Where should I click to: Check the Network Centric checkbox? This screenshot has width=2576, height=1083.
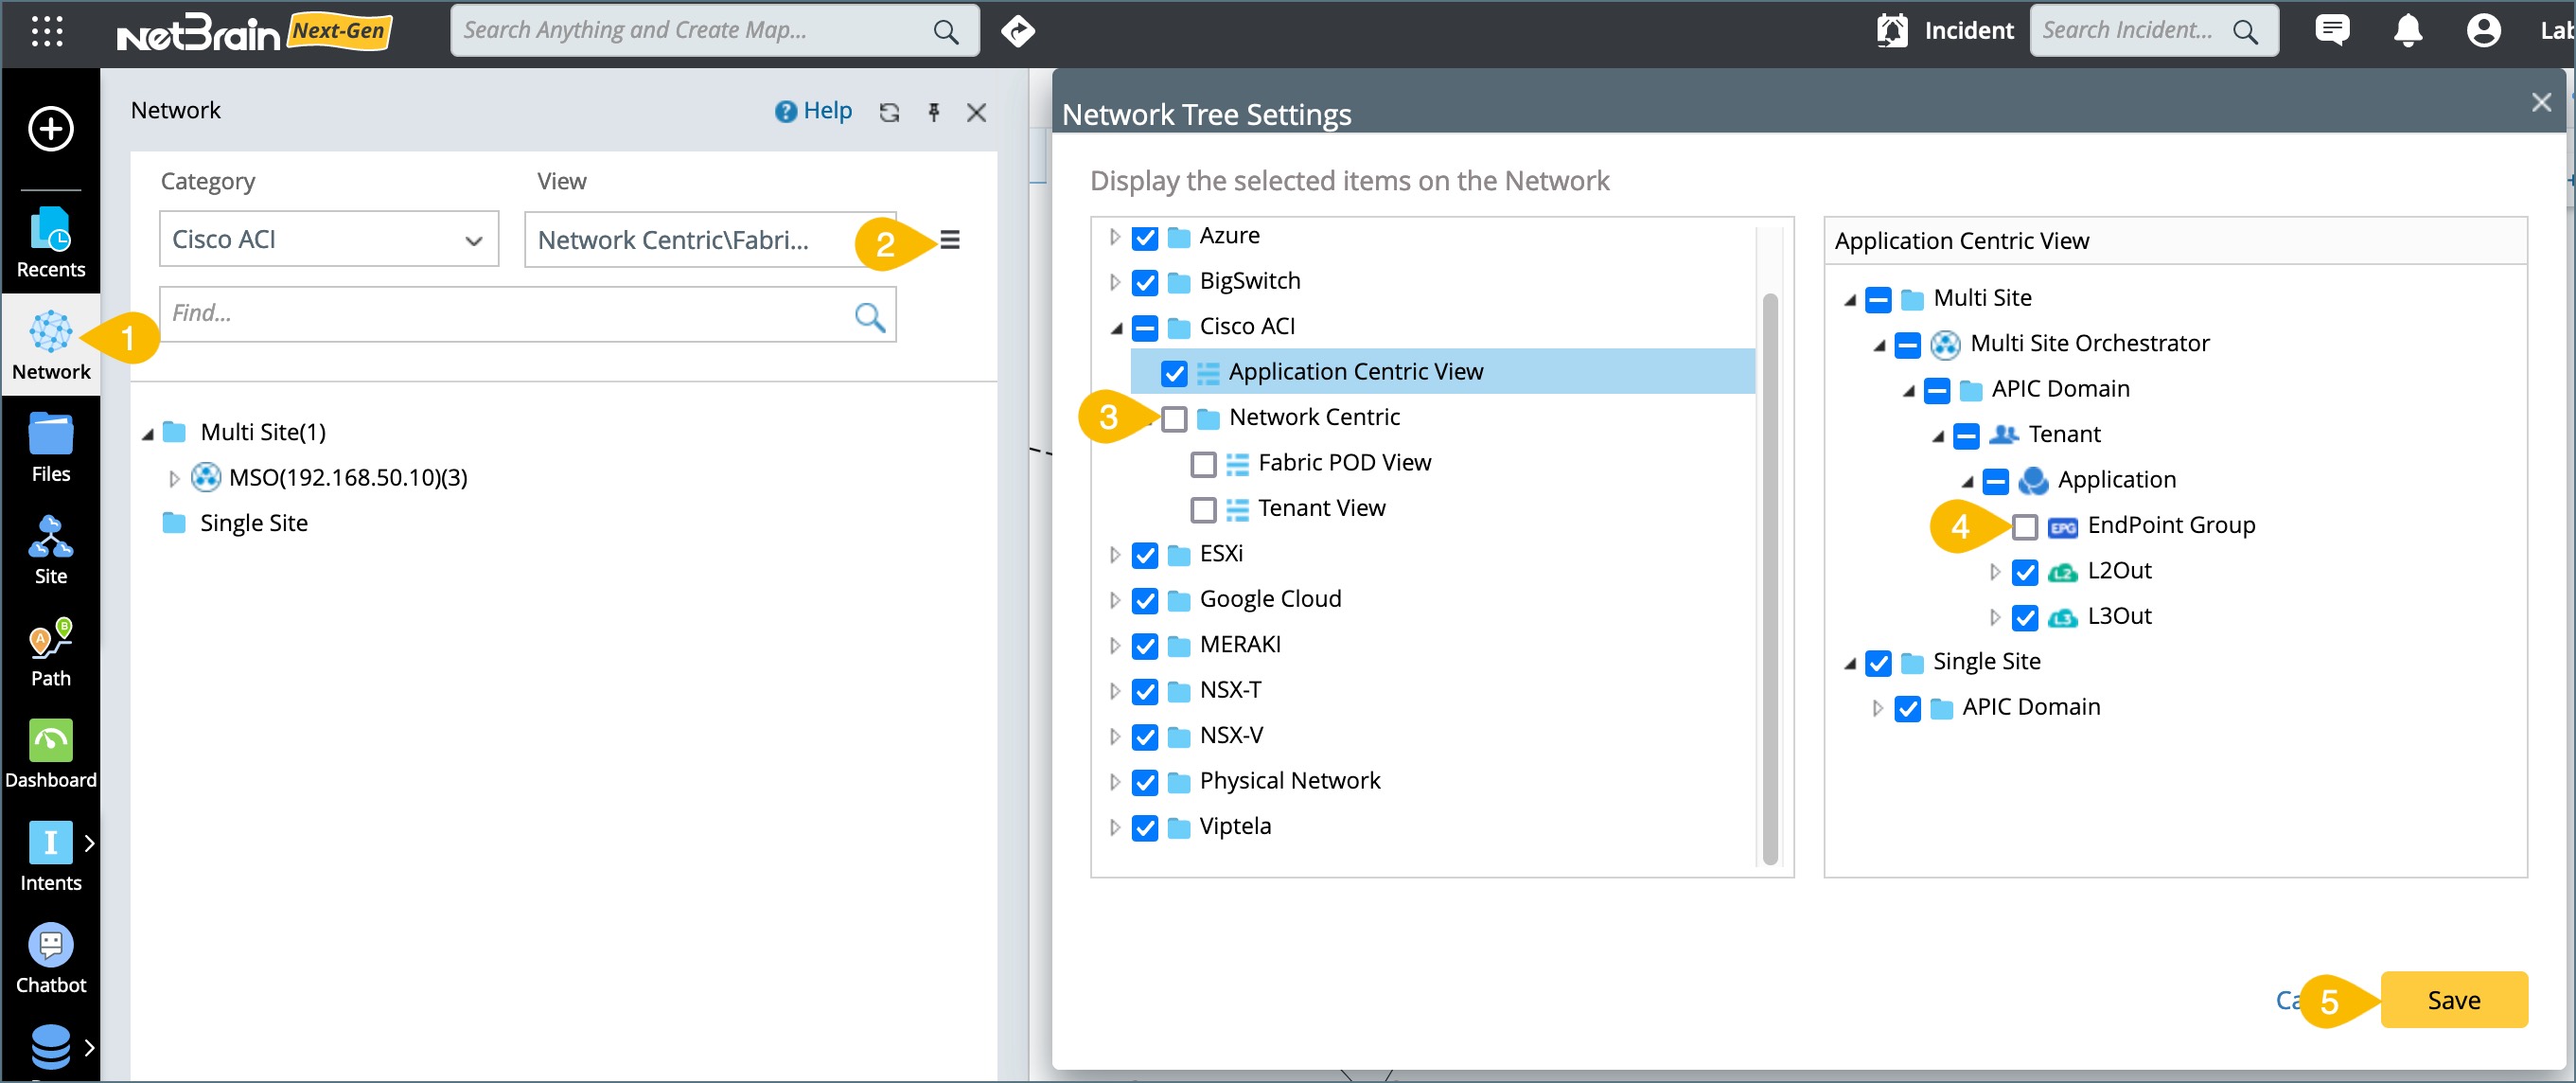1174,418
